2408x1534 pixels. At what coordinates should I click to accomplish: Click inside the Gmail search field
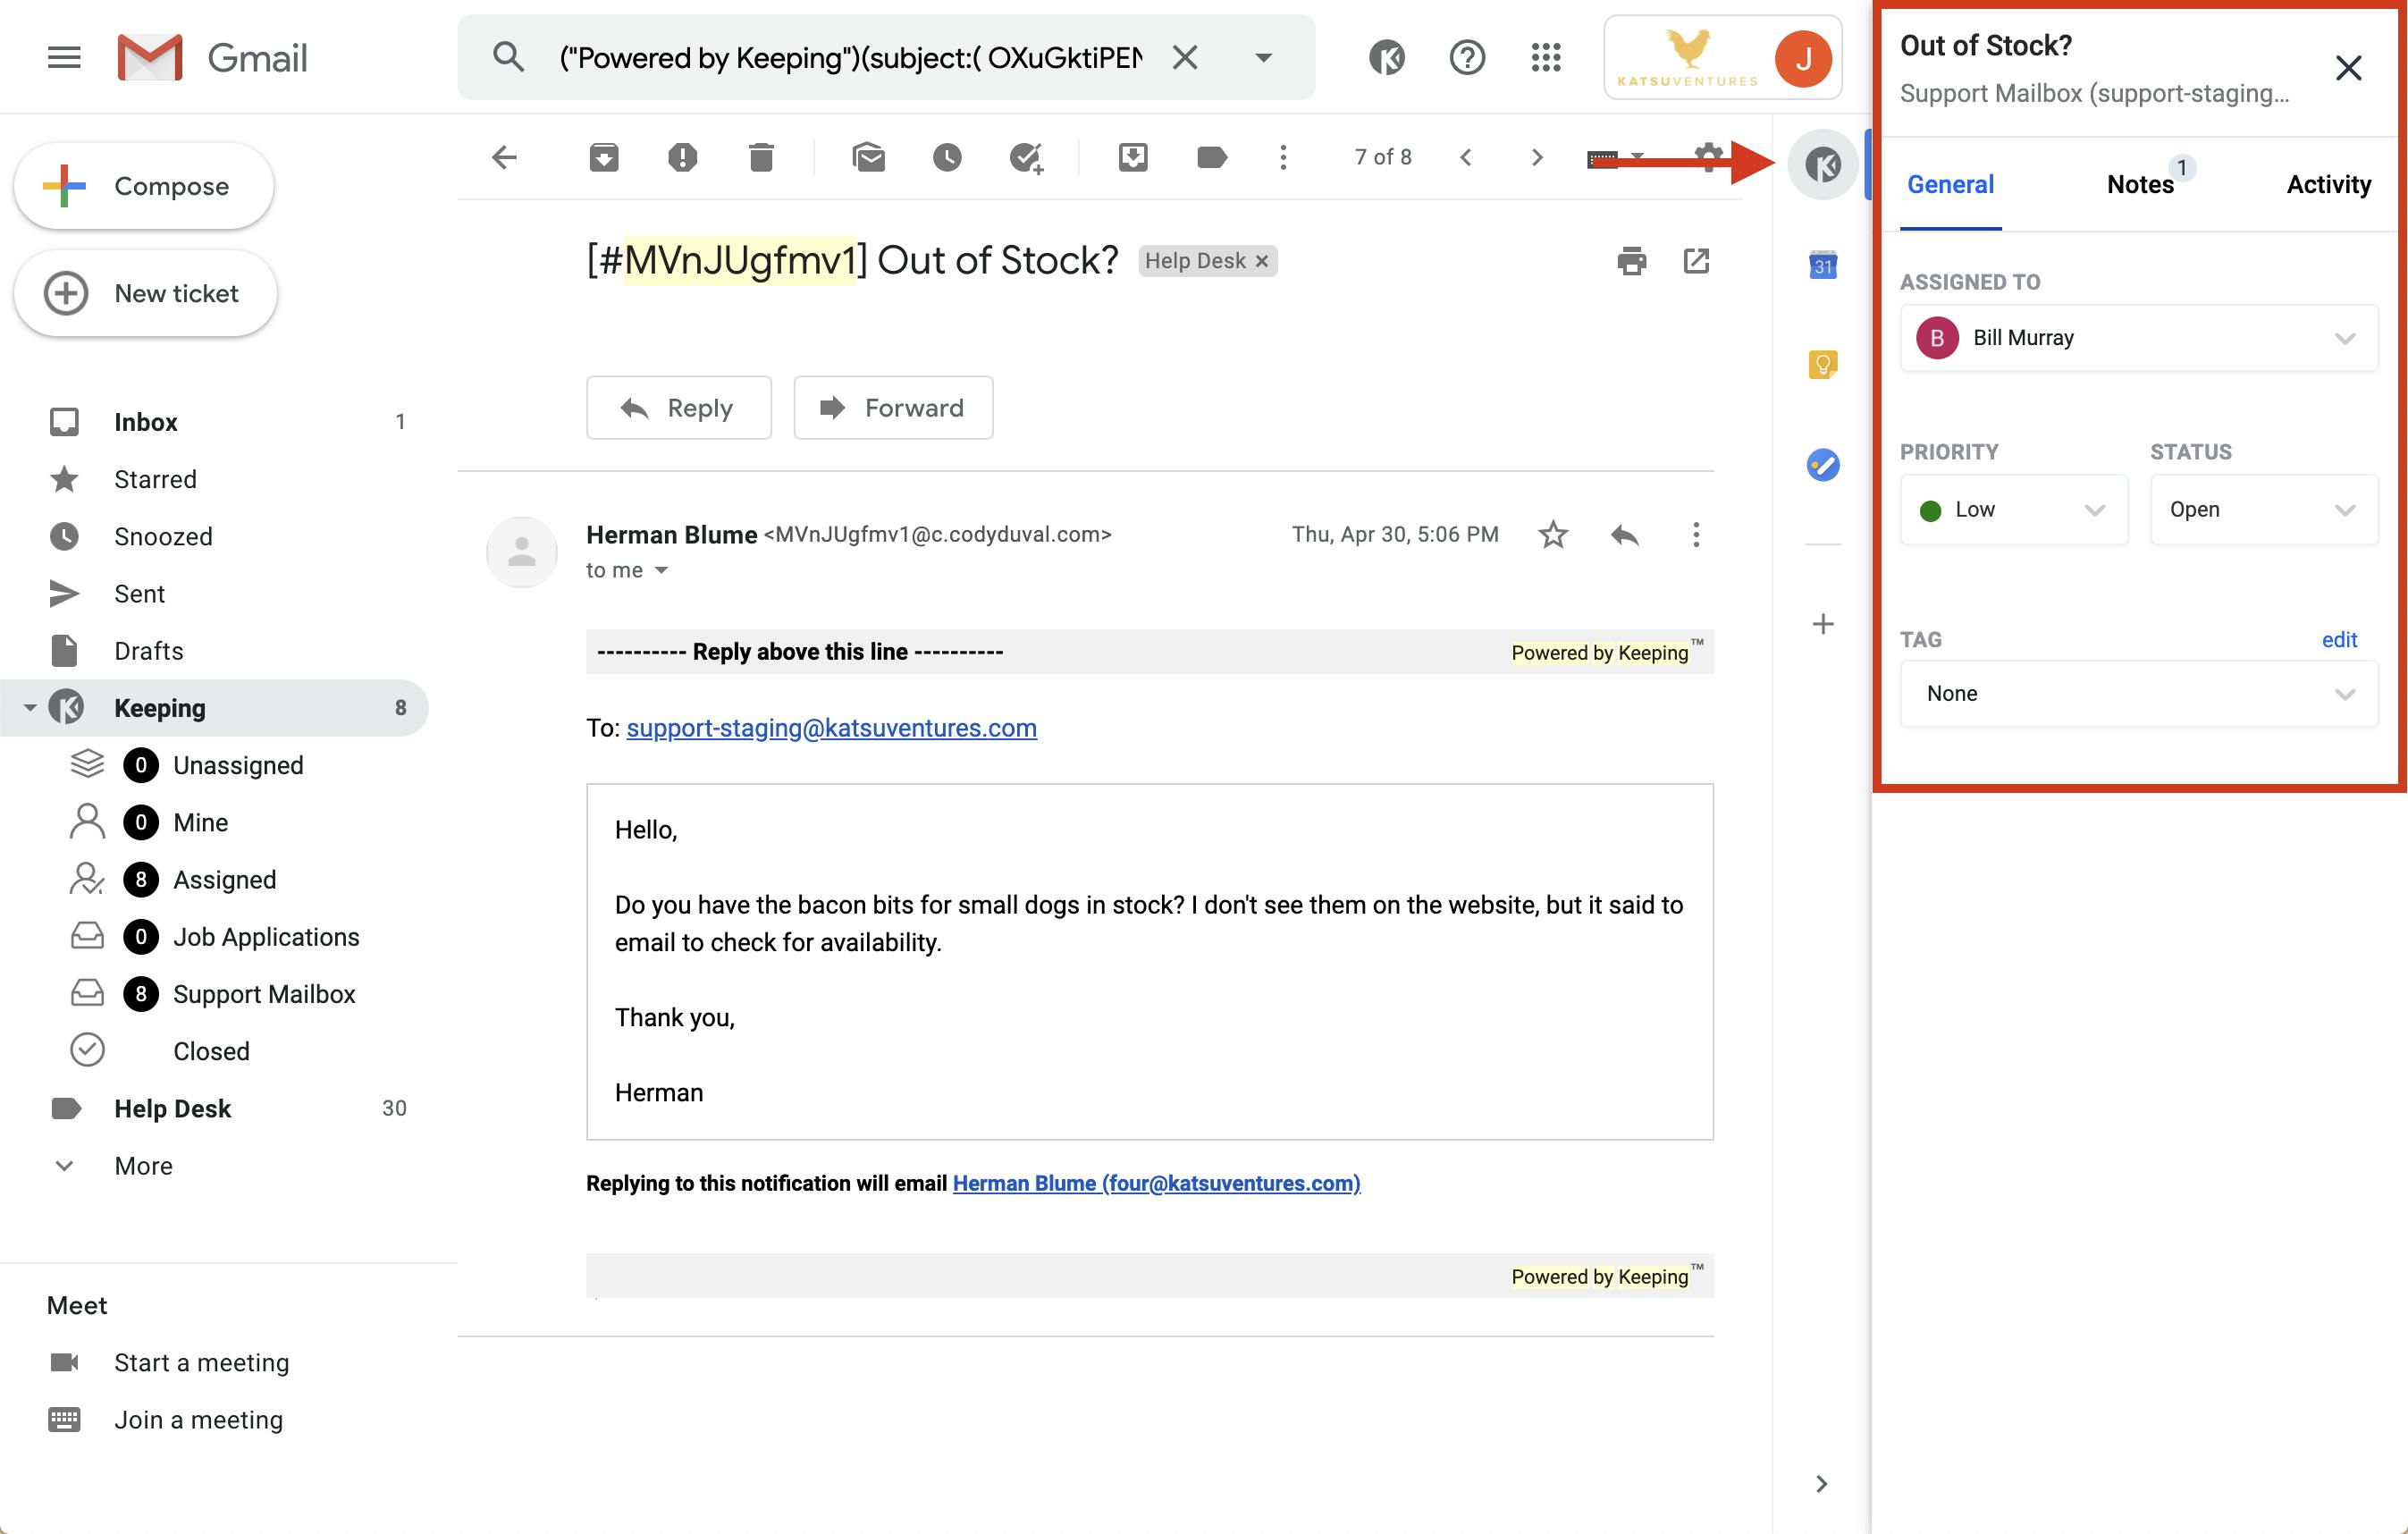(850, 58)
